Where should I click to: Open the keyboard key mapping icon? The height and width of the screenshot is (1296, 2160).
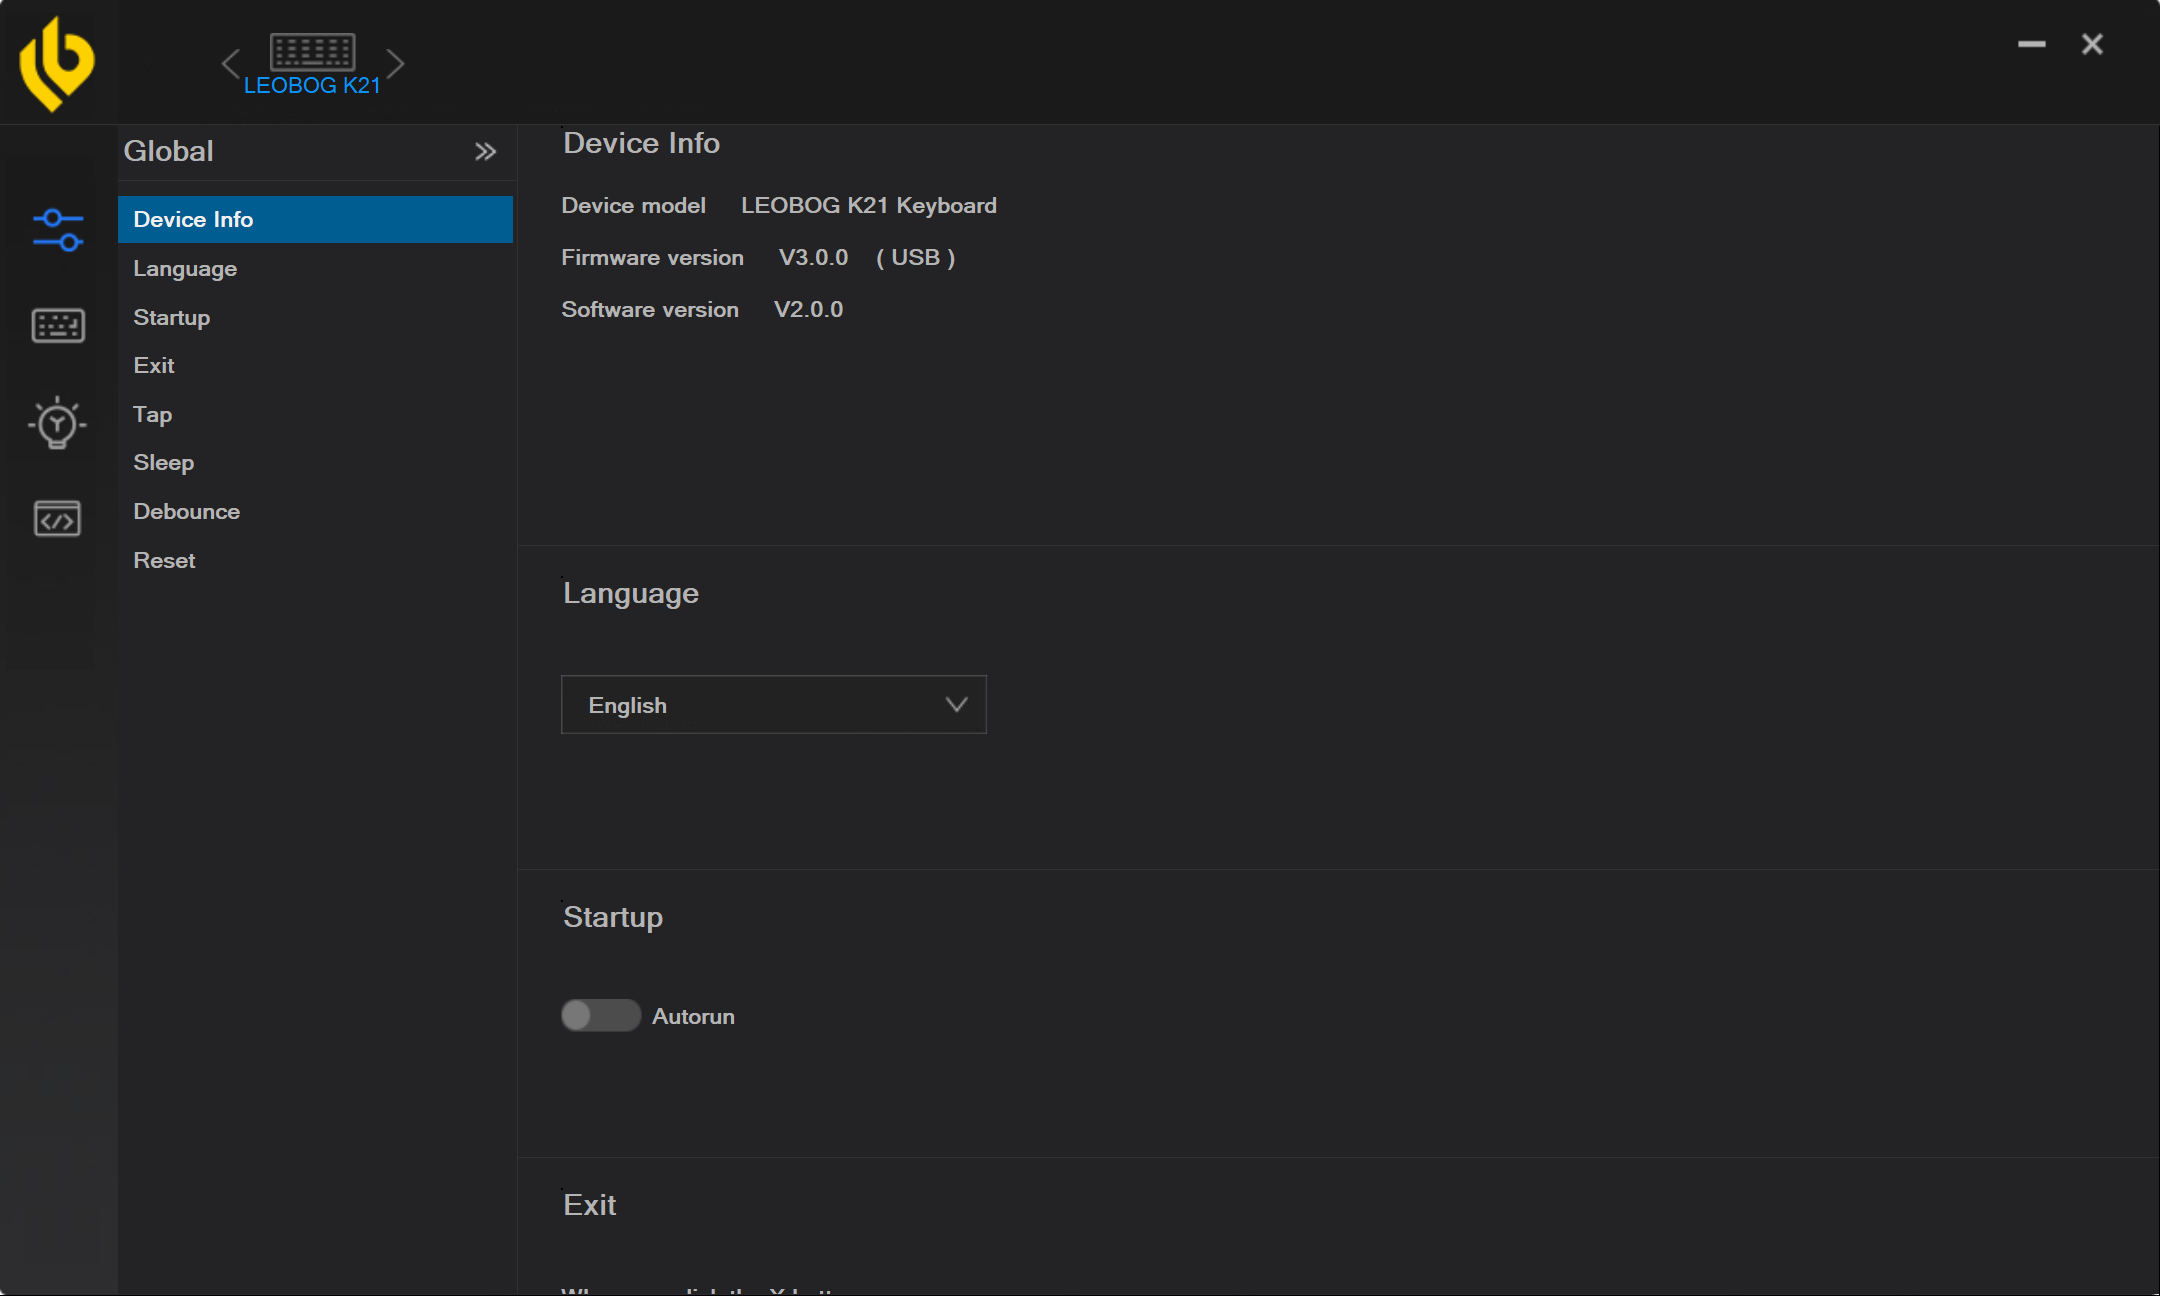tap(58, 326)
